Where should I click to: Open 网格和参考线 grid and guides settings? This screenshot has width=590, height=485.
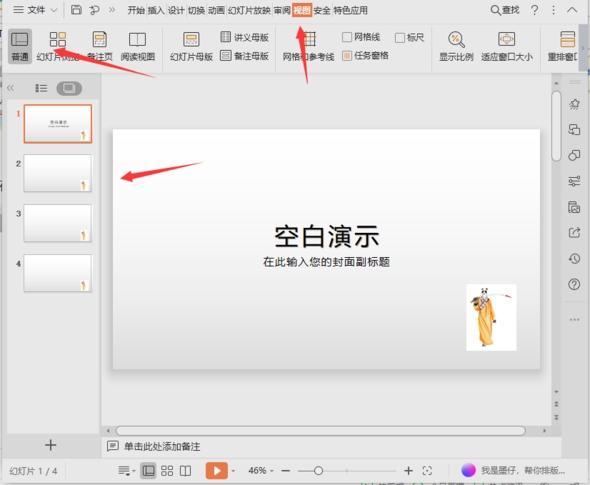309,46
